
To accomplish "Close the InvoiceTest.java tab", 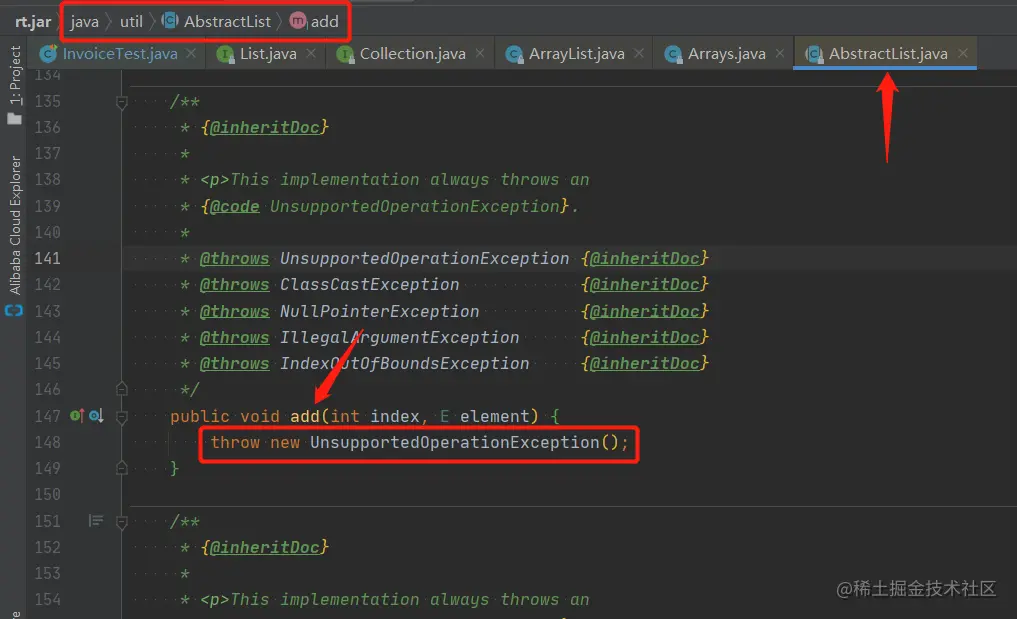I will 191,53.
